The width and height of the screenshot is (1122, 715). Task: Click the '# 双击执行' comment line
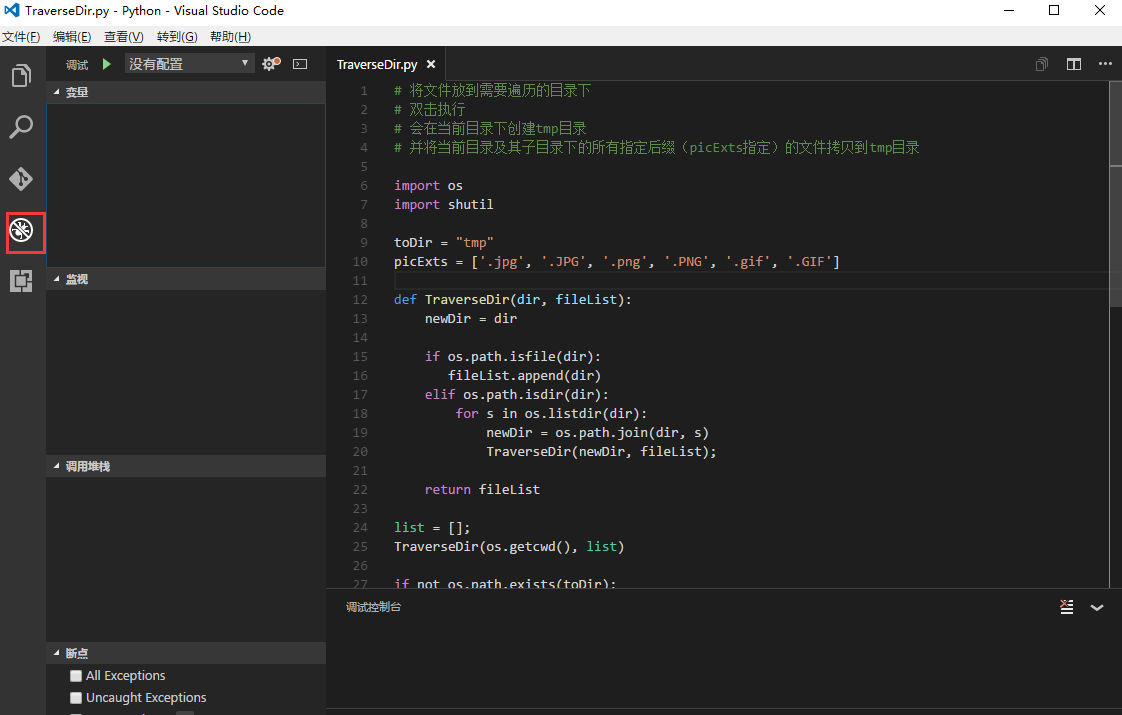coord(429,110)
